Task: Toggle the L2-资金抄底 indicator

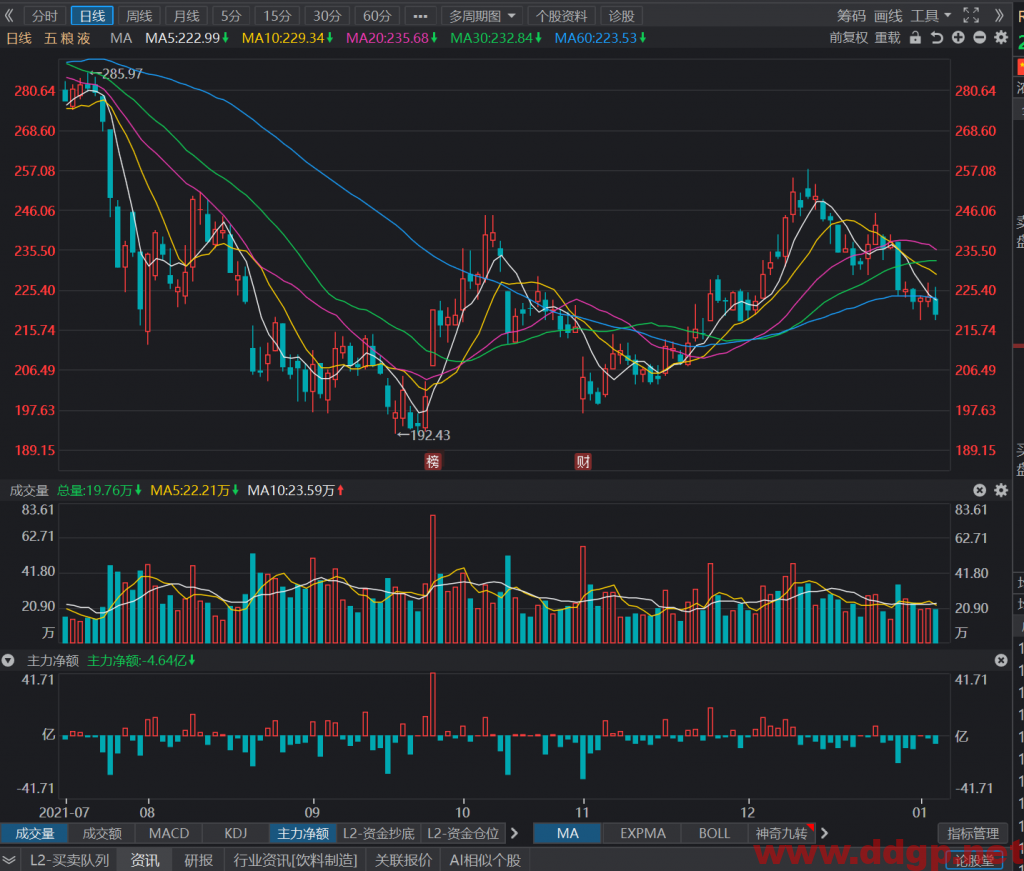Action: tap(379, 833)
